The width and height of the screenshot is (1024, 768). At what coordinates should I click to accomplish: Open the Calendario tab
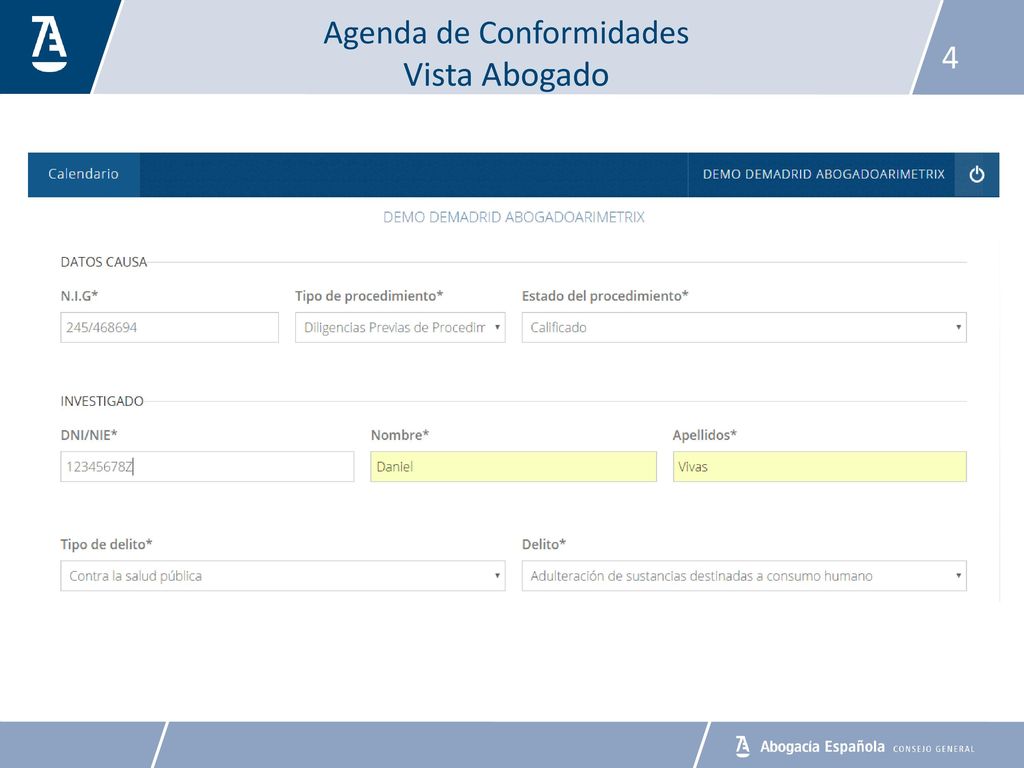84,174
